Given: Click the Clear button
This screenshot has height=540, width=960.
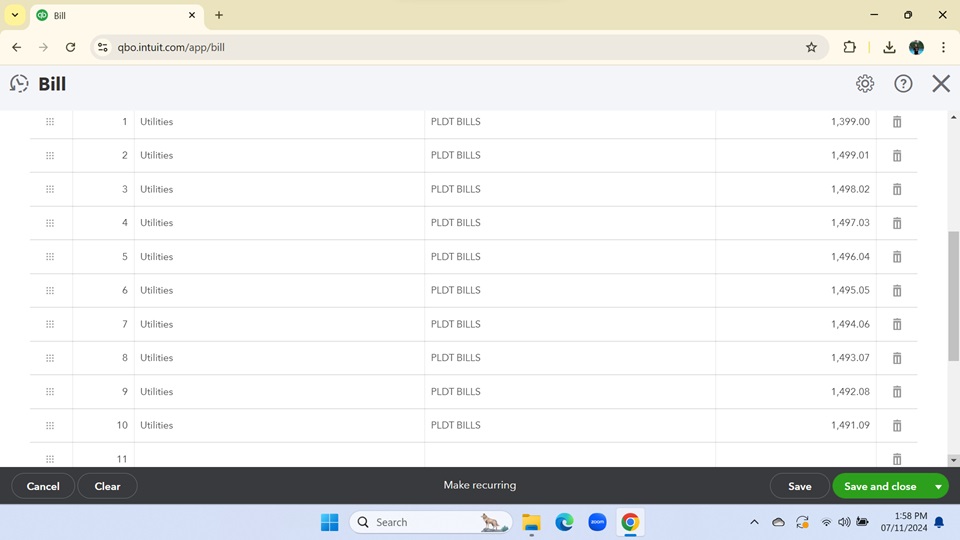Looking at the screenshot, I should [107, 486].
